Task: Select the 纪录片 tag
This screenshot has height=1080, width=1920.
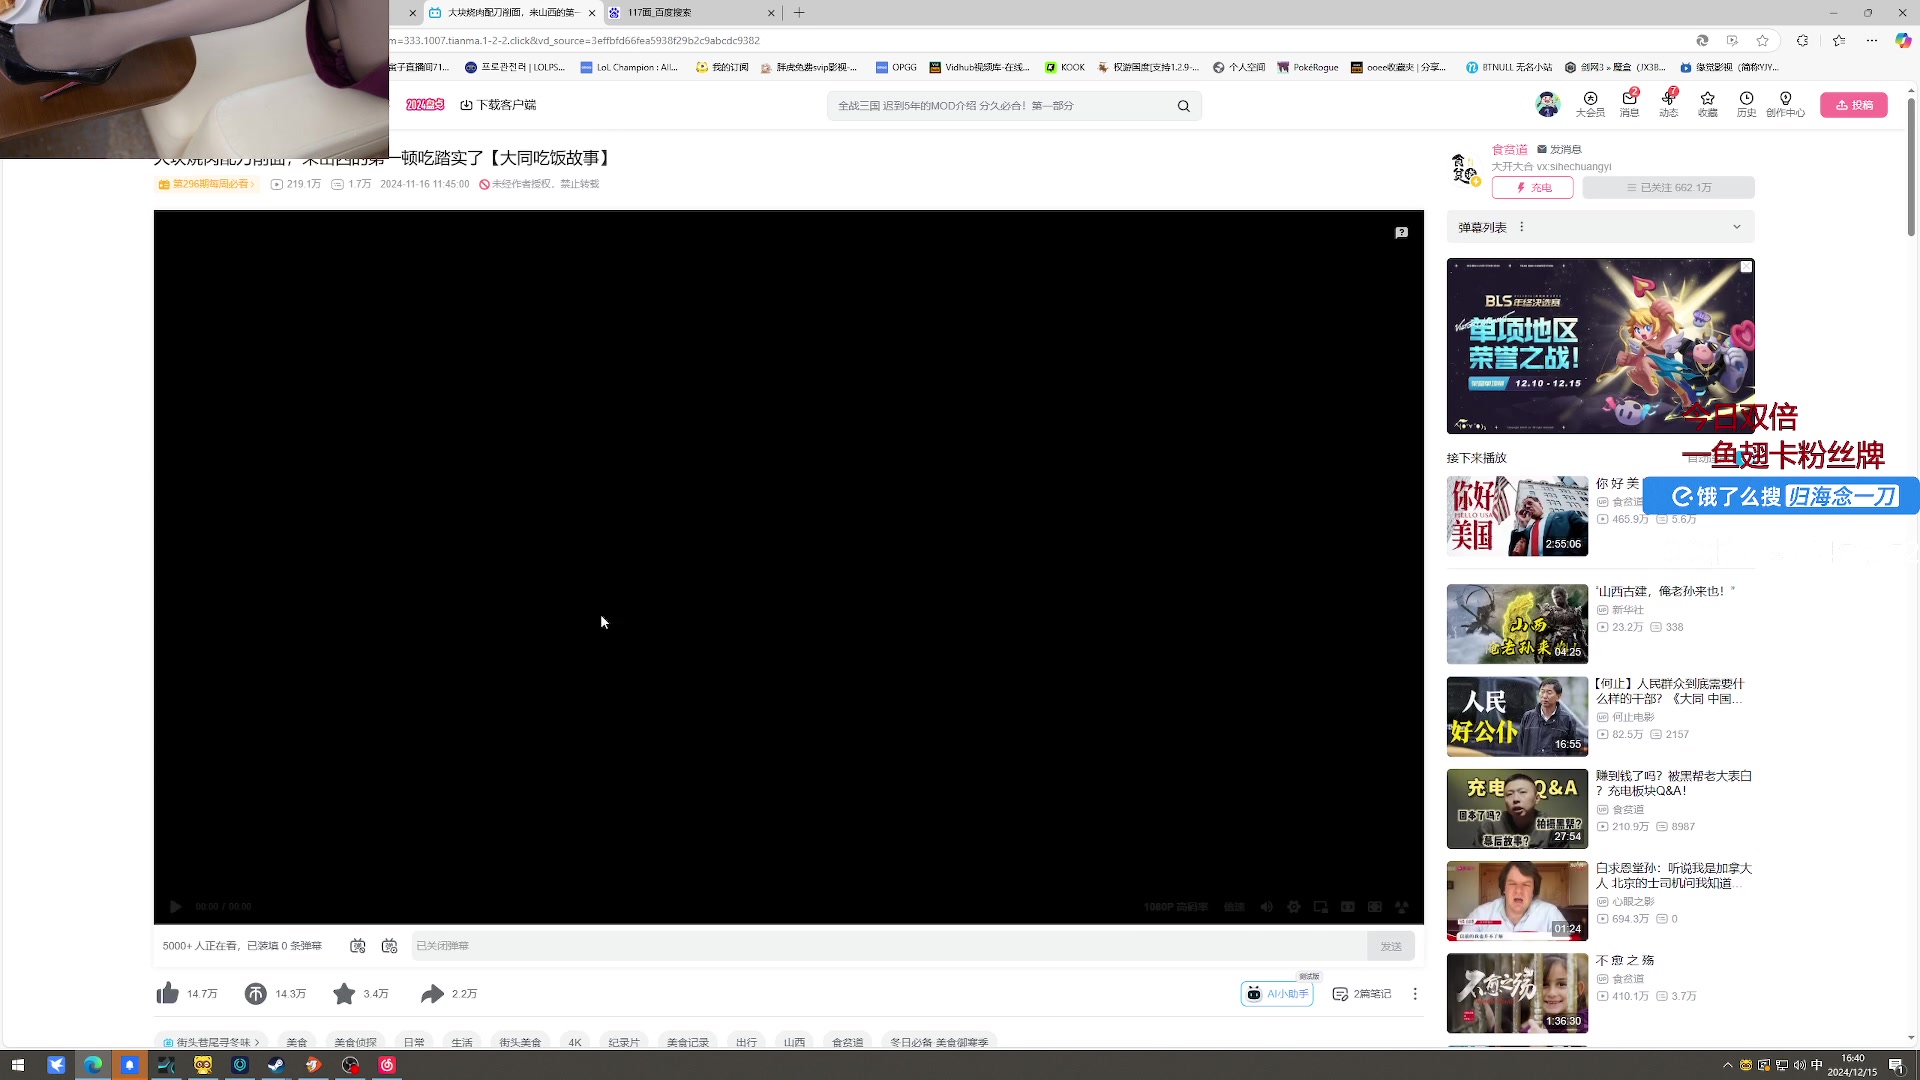Action: (x=624, y=1042)
